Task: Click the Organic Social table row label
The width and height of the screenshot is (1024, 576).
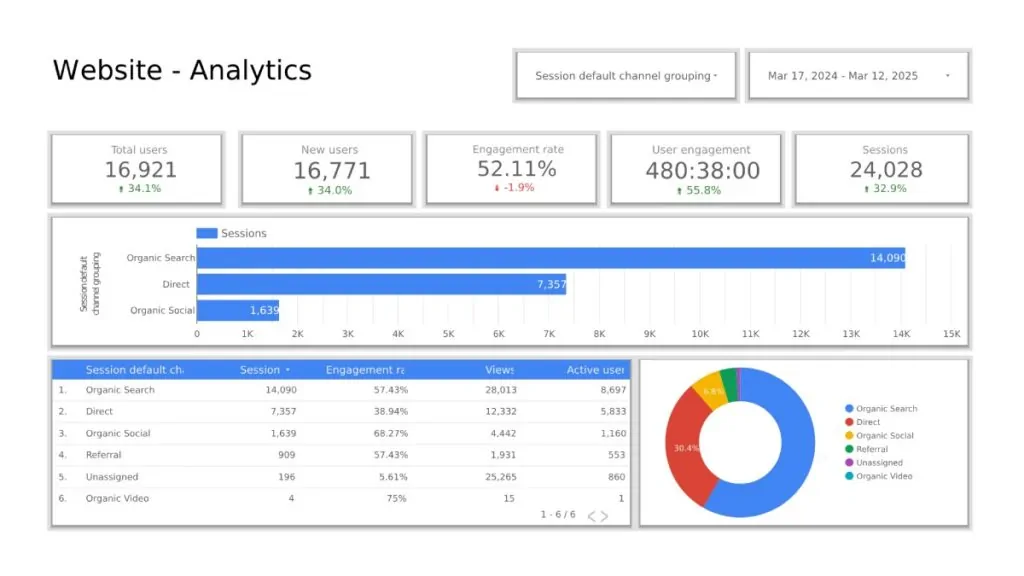Action: click(118, 433)
